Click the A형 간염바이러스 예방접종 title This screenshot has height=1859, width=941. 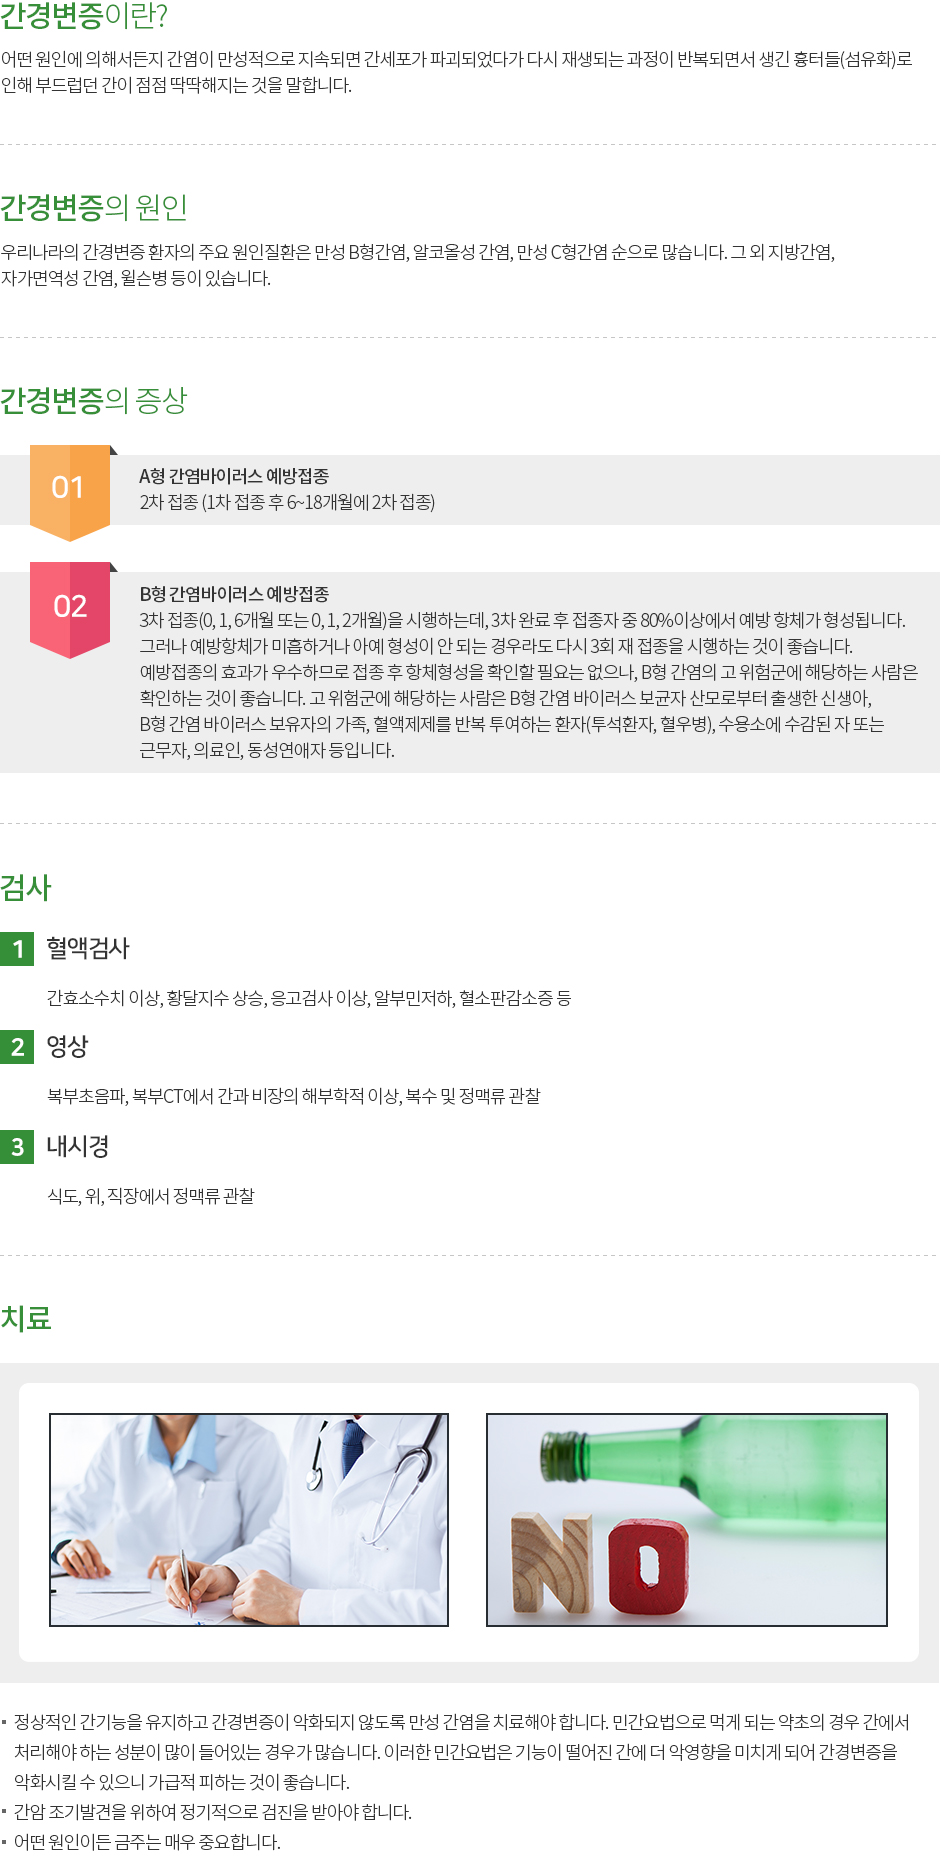(x=234, y=476)
